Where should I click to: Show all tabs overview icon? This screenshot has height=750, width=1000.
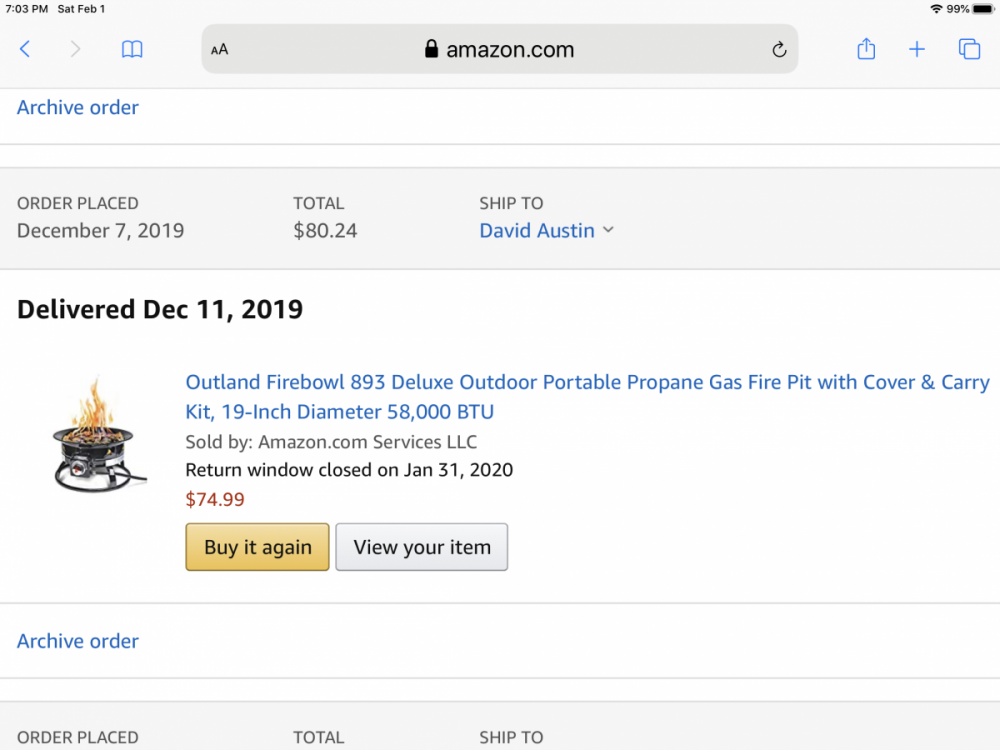[x=969, y=49]
